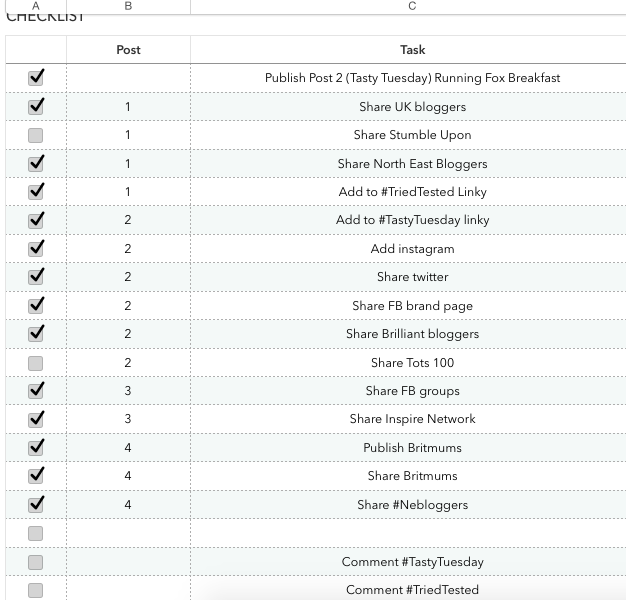
Task: Uncheck the Add instagram checkbox
Action: point(36,248)
